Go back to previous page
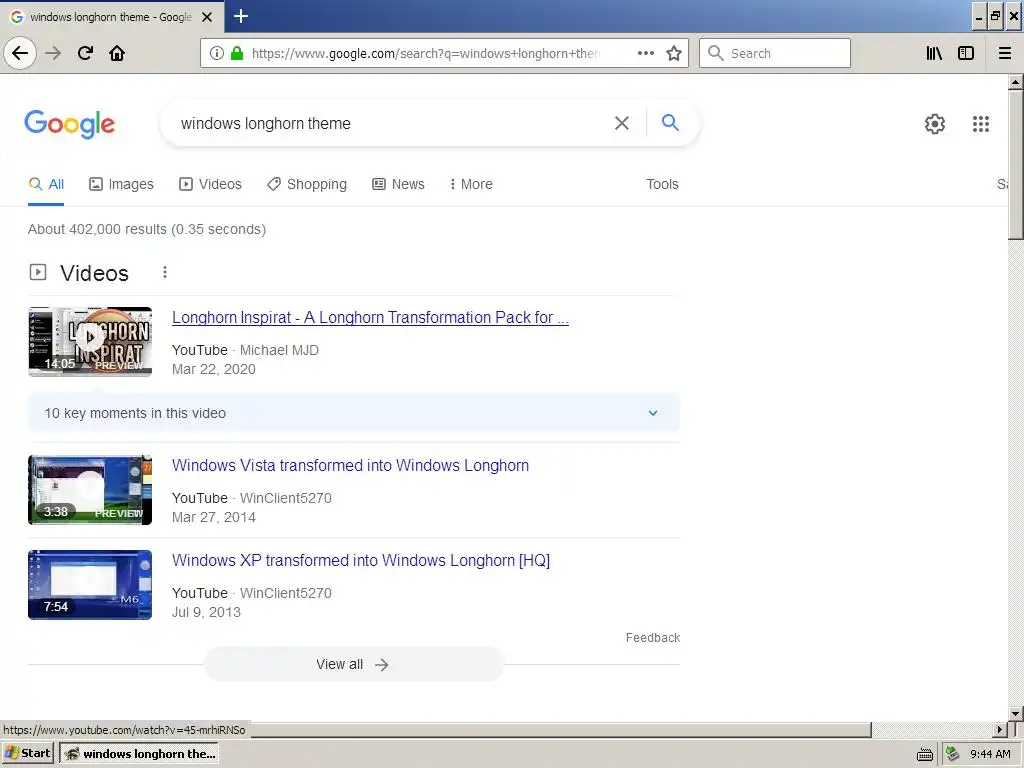Viewport: 1024px width, 768px height. 20,53
